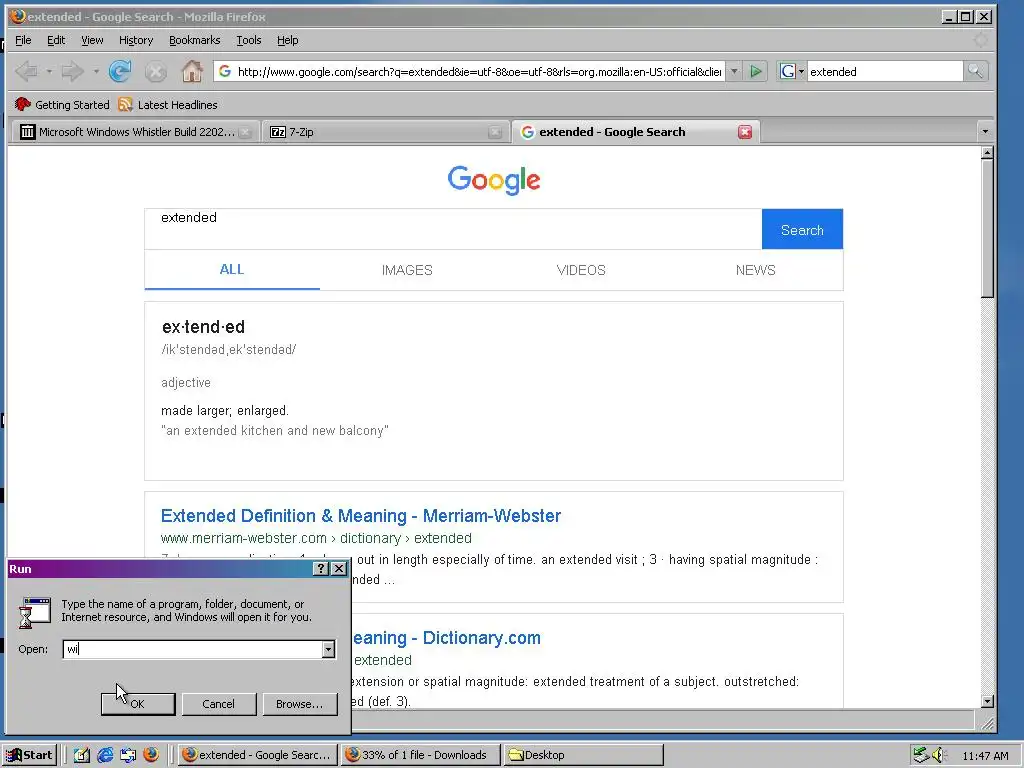Click OK in the Run dialog
1024x768 pixels.
(x=138, y=704)
